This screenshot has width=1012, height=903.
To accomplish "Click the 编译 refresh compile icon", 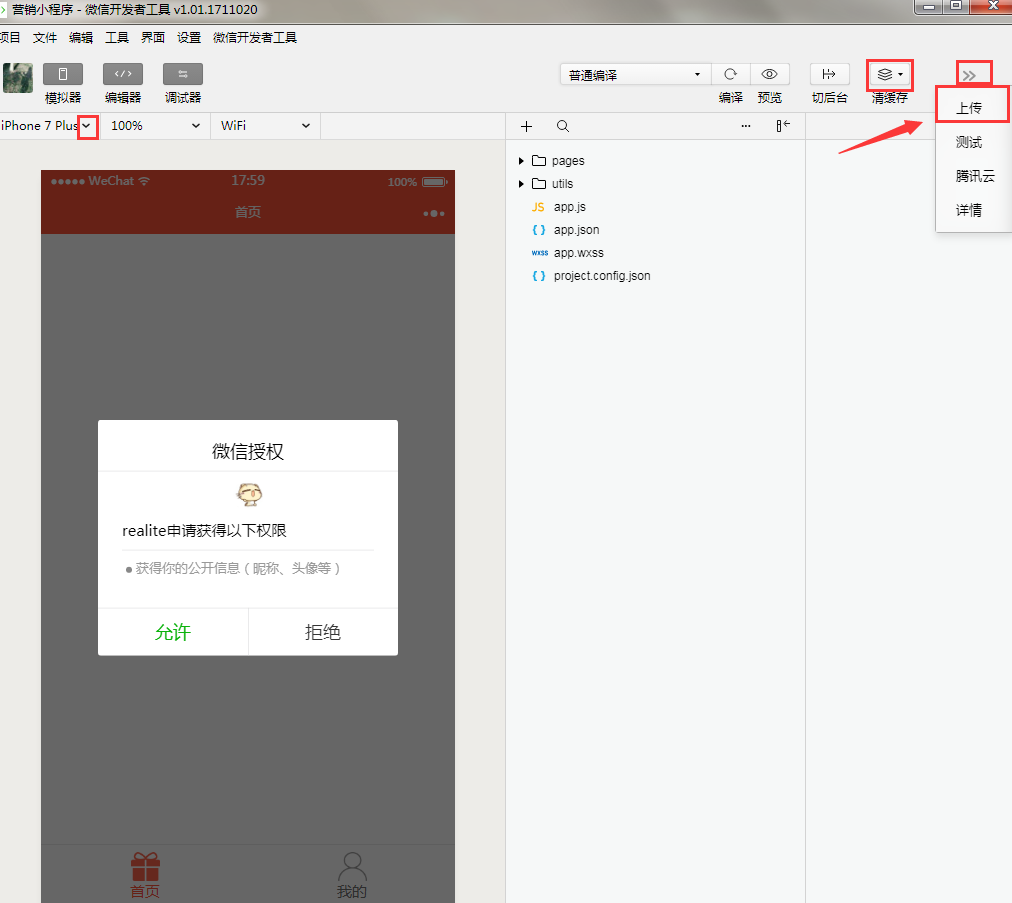I will [x=731, y=74].
